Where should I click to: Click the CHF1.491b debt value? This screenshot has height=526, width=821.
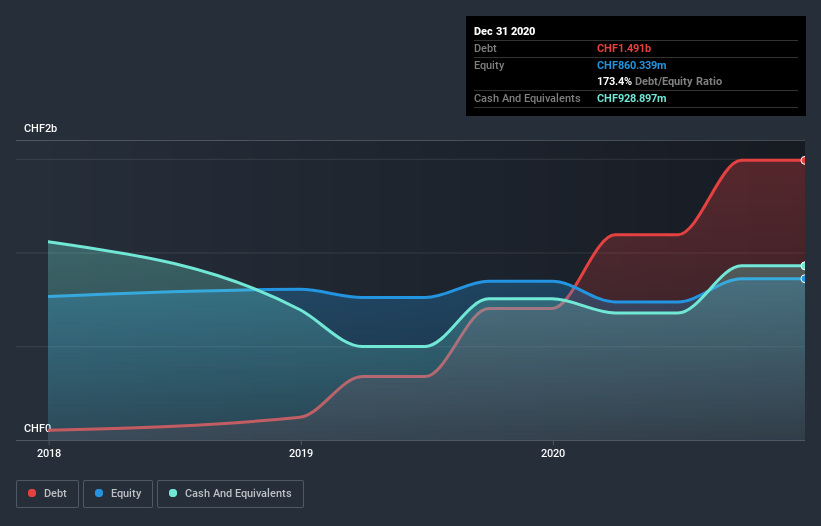click(x=624, y=48)
